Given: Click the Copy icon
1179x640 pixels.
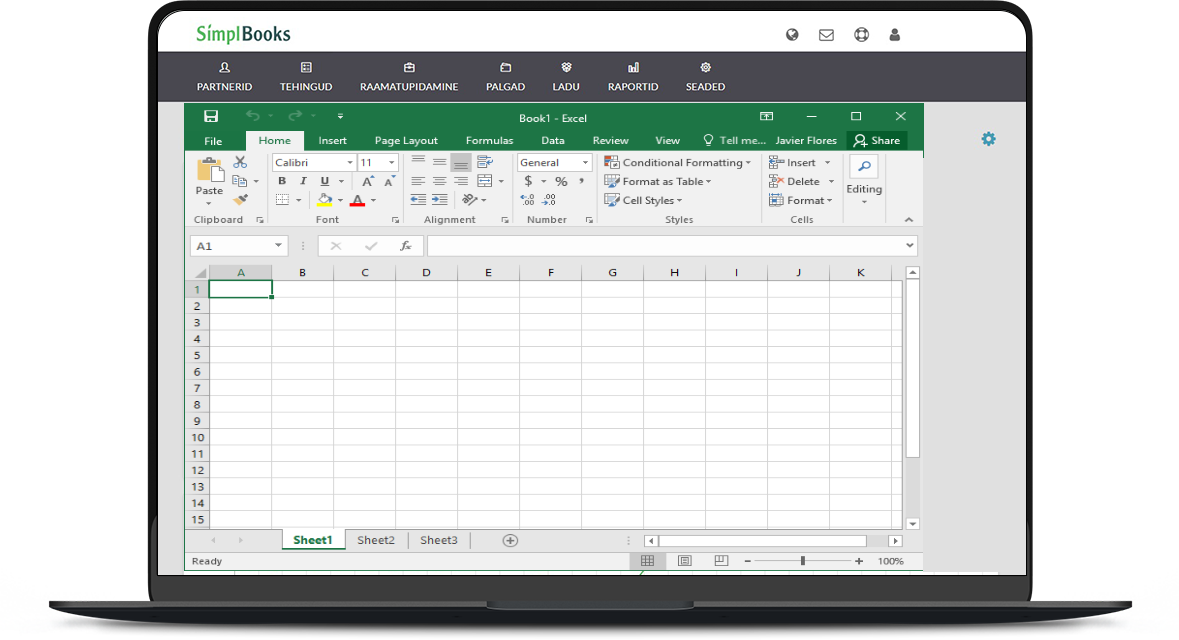Looking at the screenshot, I should click(240, 181).
